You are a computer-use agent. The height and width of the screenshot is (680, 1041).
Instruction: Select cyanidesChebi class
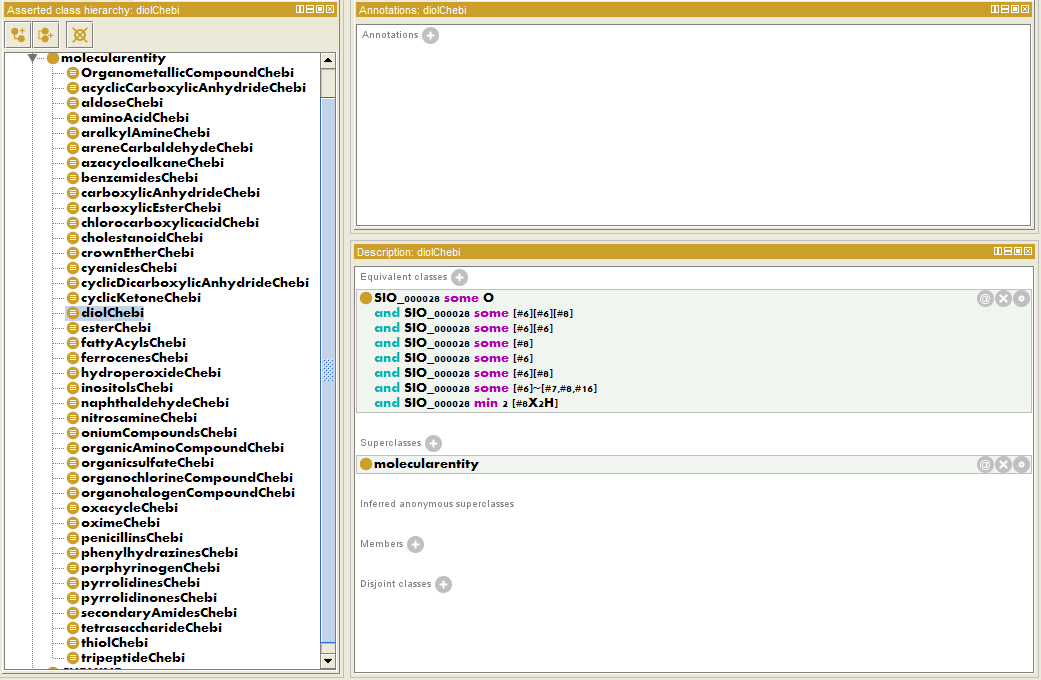(129, 268)
